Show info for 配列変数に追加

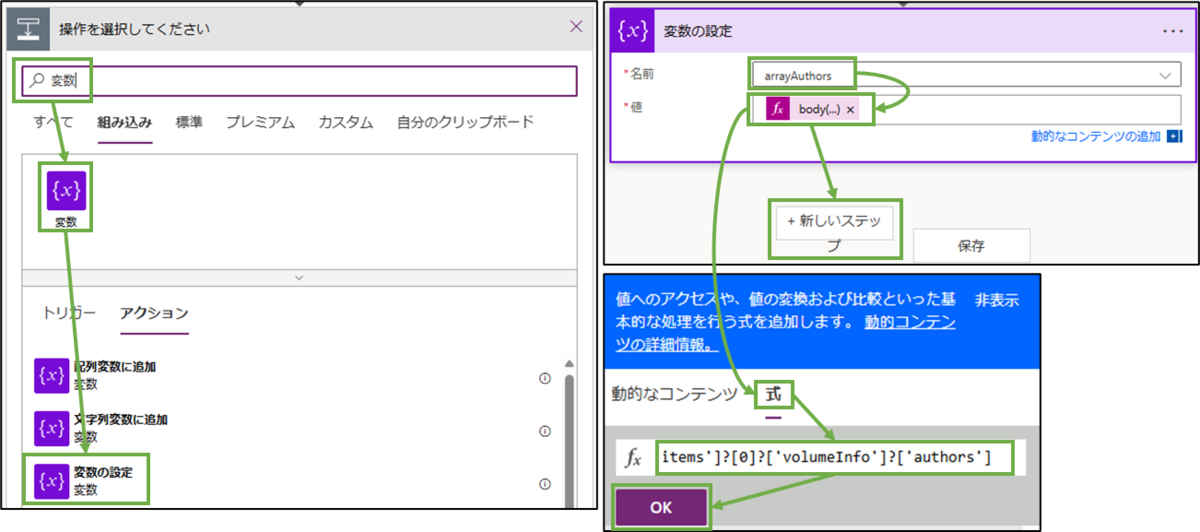(x=545, y=378)
